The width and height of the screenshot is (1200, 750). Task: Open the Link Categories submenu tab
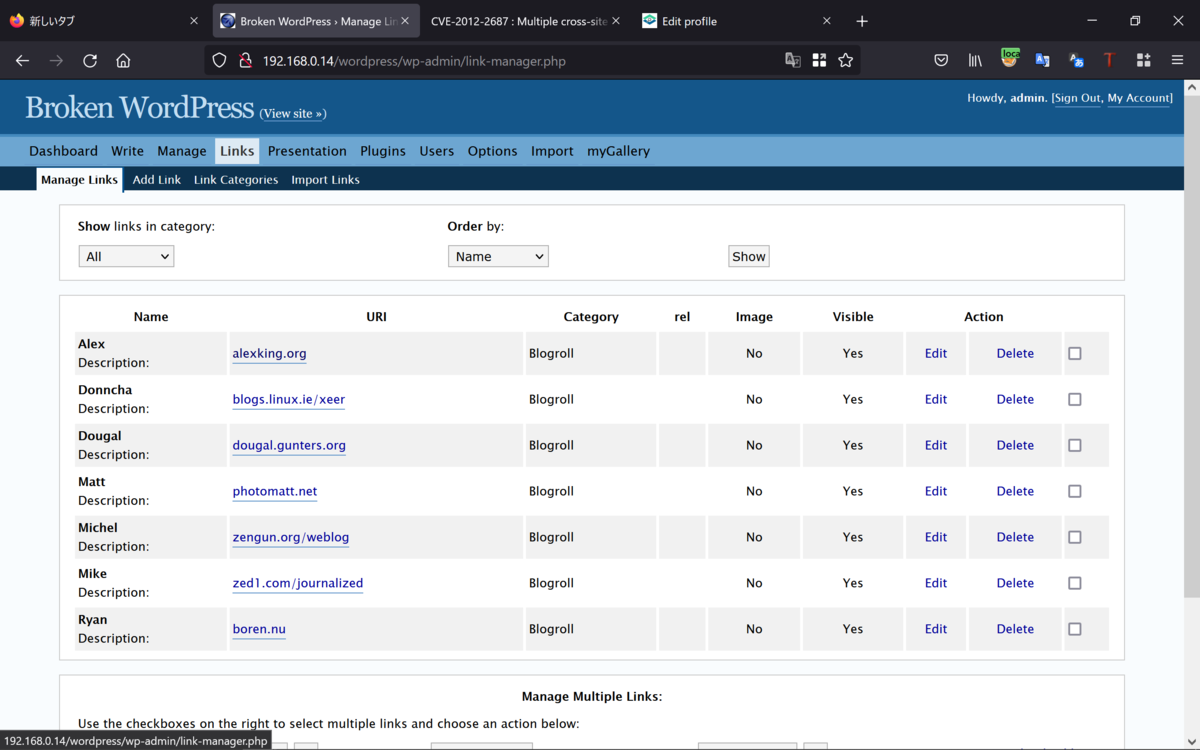pyautogui.click(x=236, y=180)
